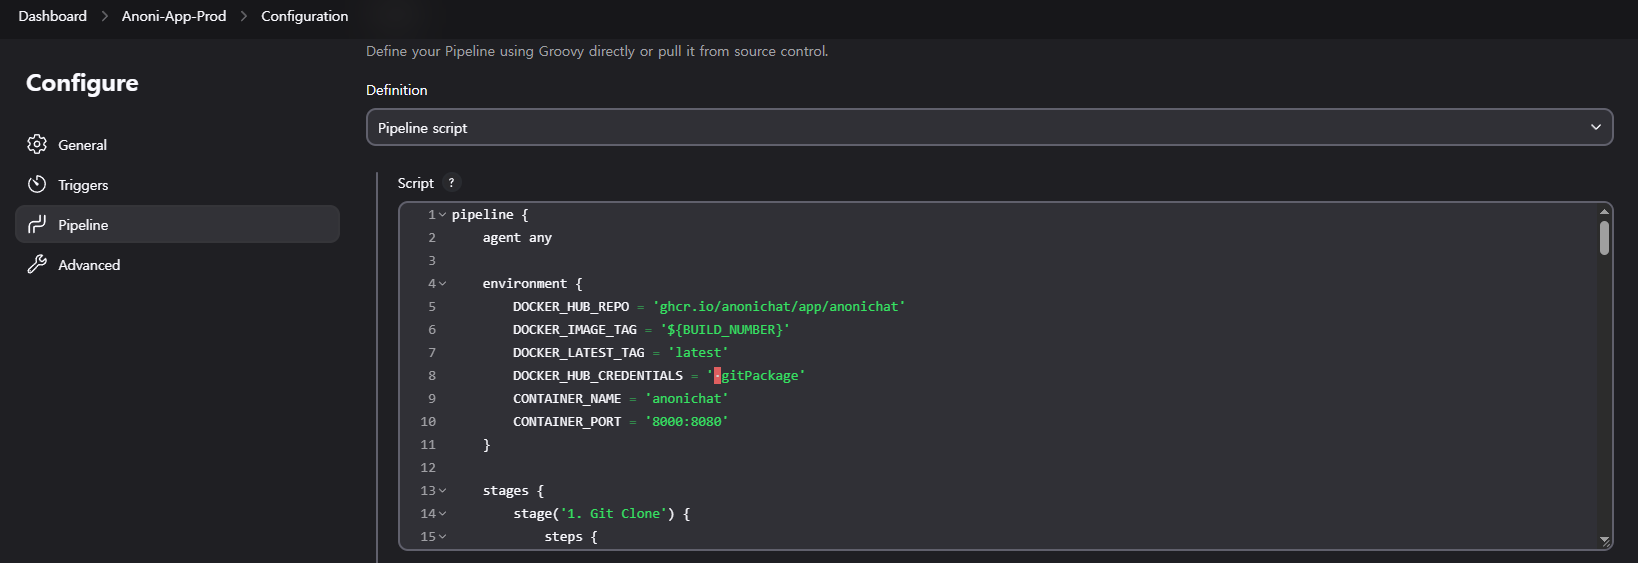Go to General section
The image size is (1638, 563).
coord(177,145)
